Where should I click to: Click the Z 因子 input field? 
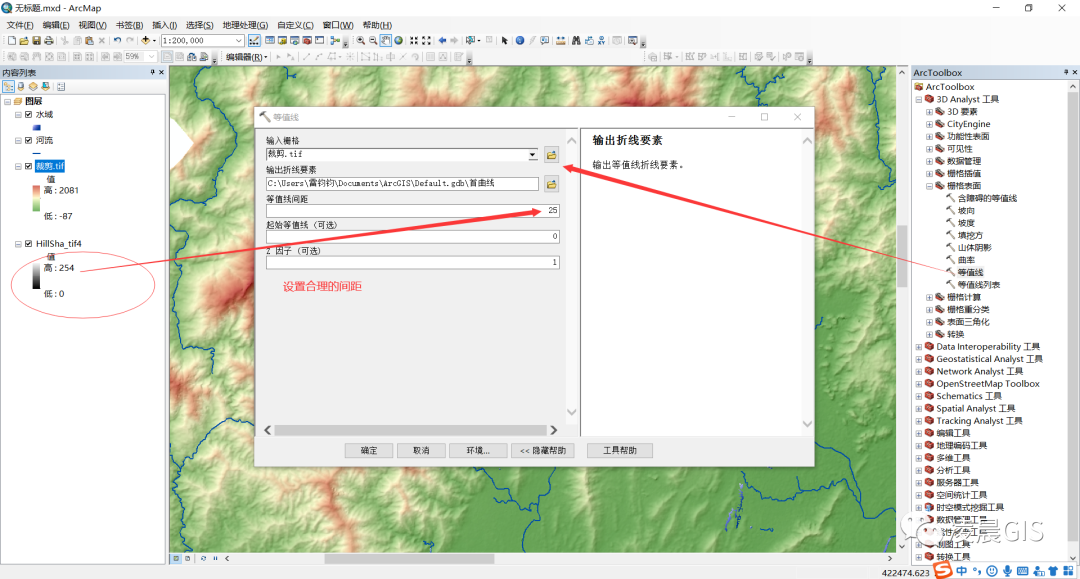[x=413, y=262]
